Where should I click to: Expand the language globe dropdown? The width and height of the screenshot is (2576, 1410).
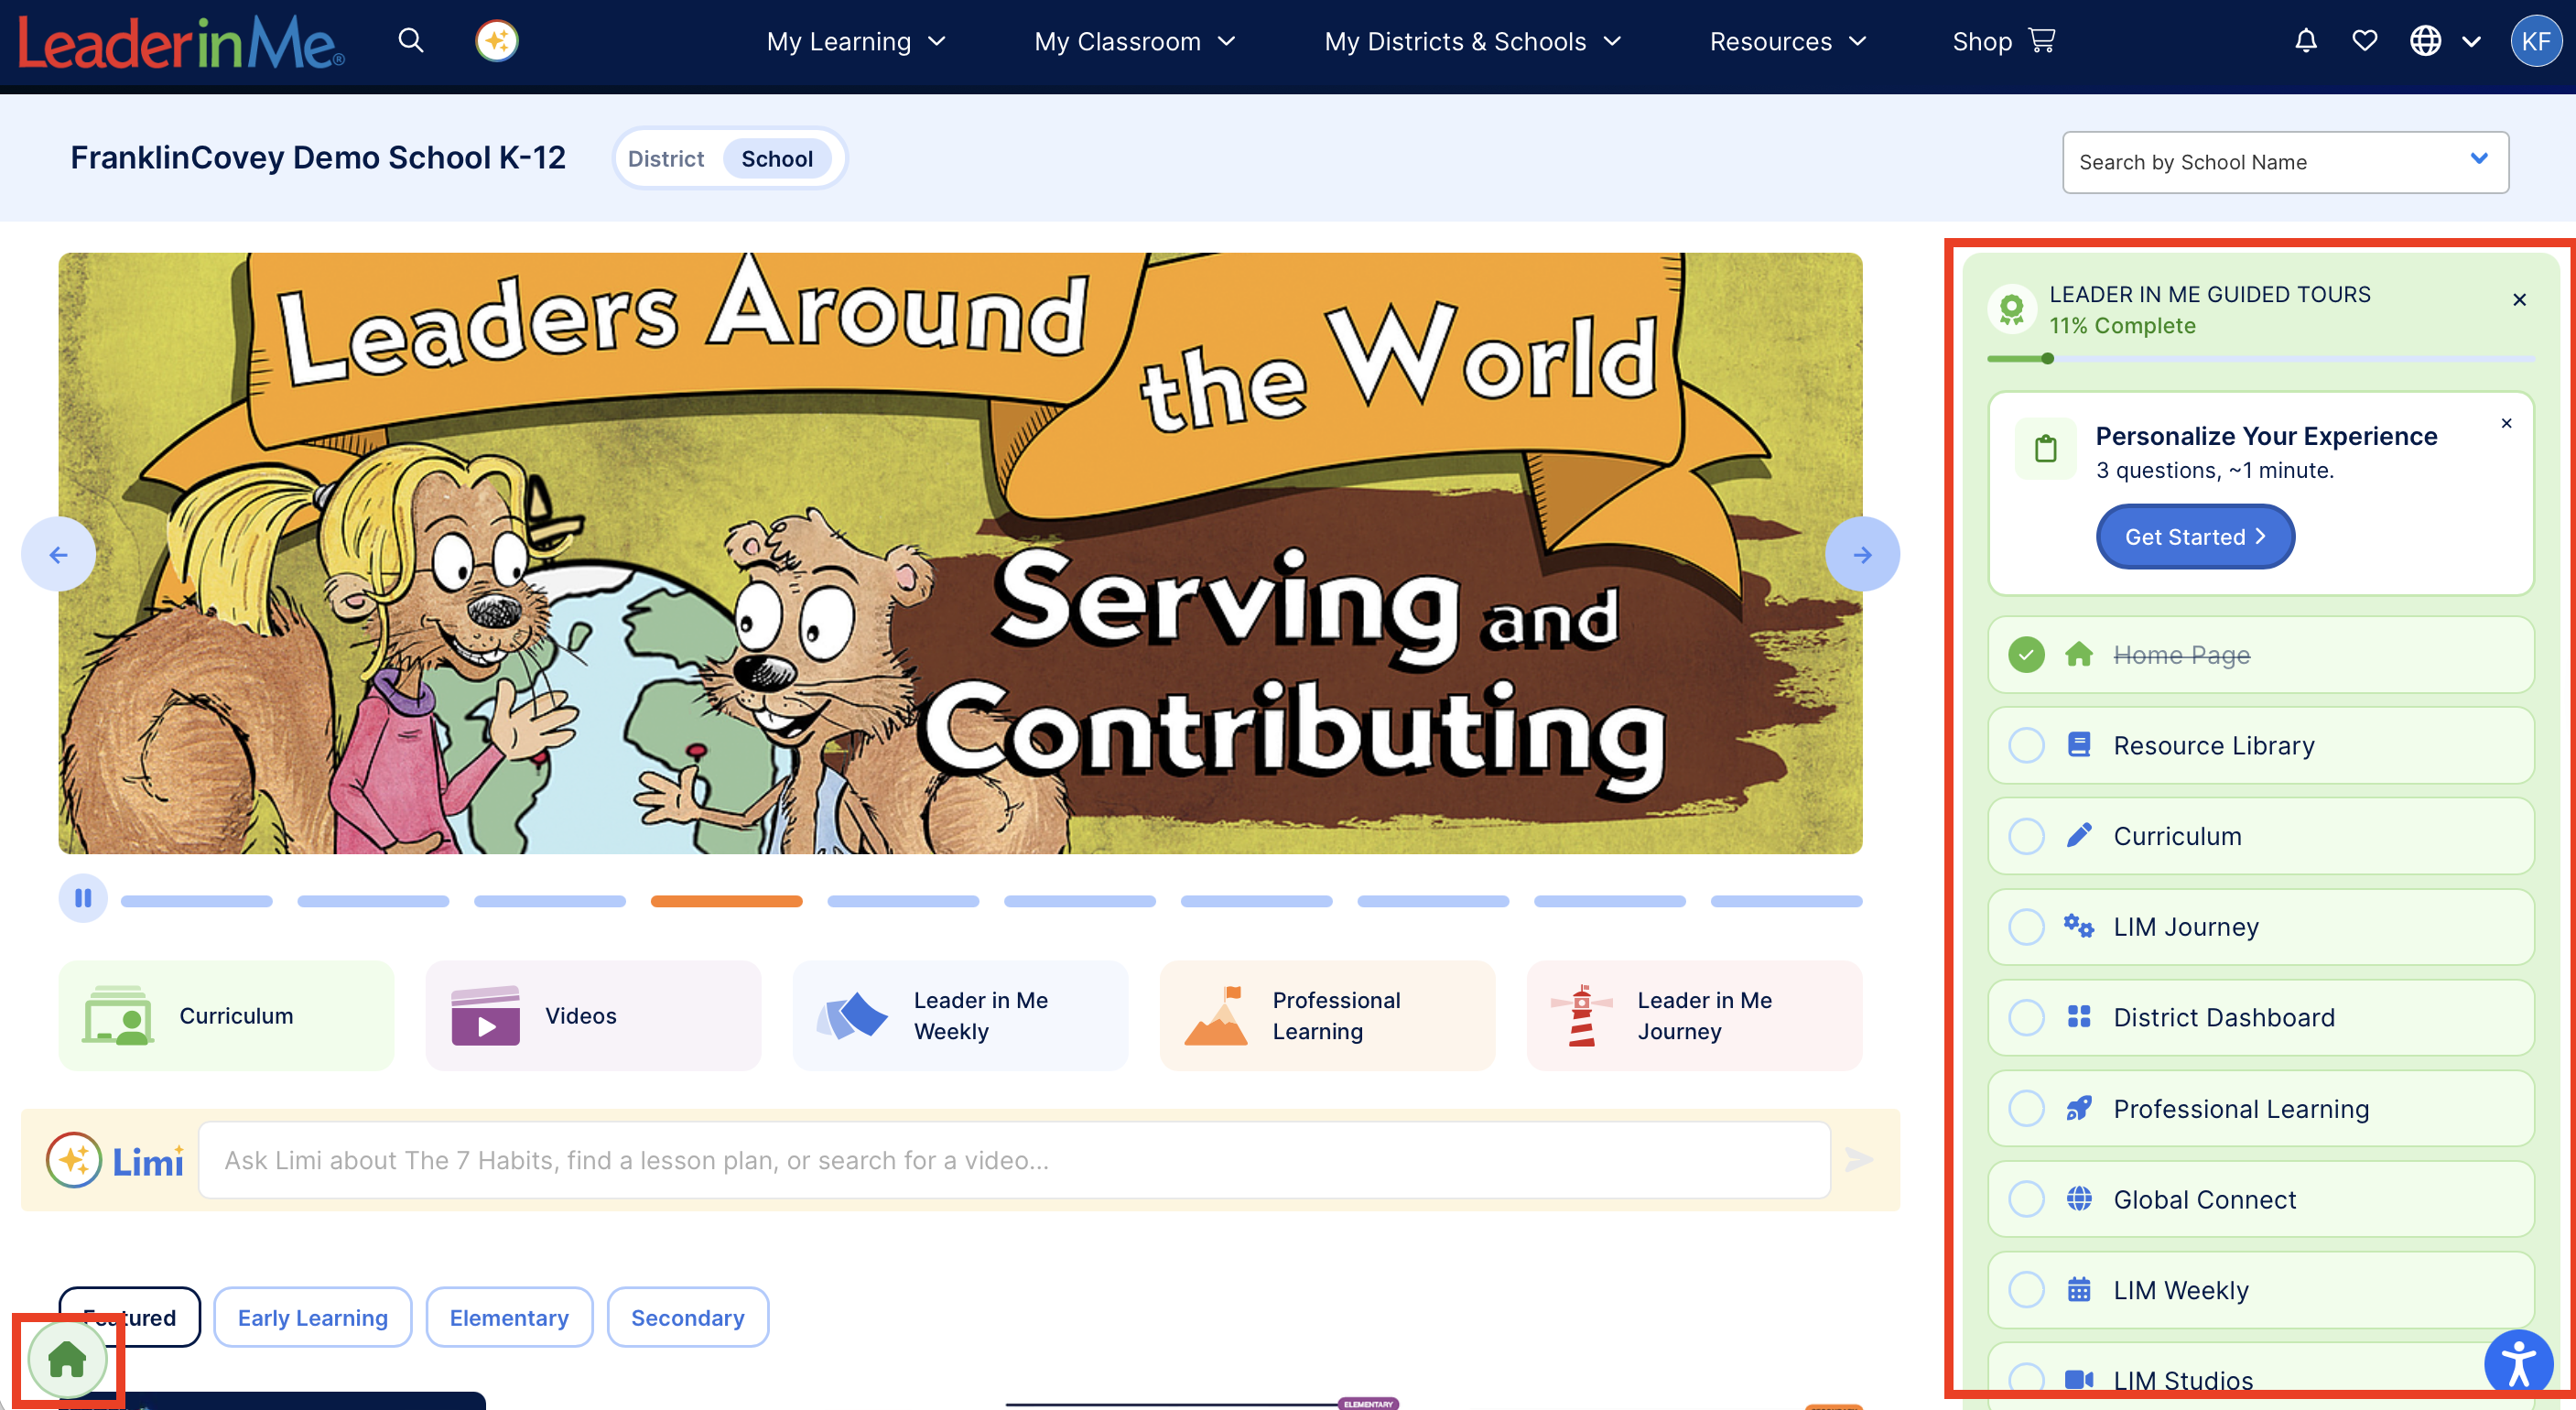pos(2445,41)
